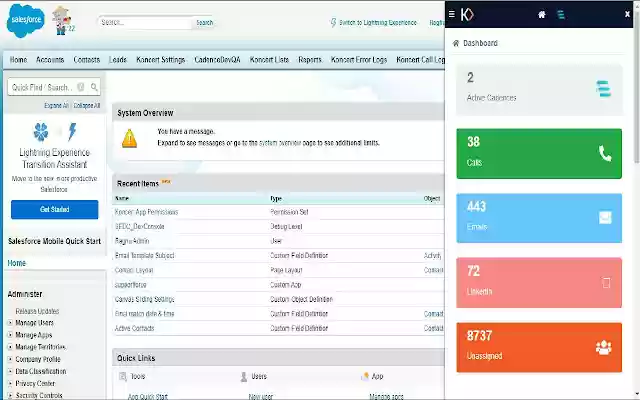Image resolution: width=640 pixels, height=400 pixels.
Task: Open the Reports tab
Action: [x=310, y=60]
